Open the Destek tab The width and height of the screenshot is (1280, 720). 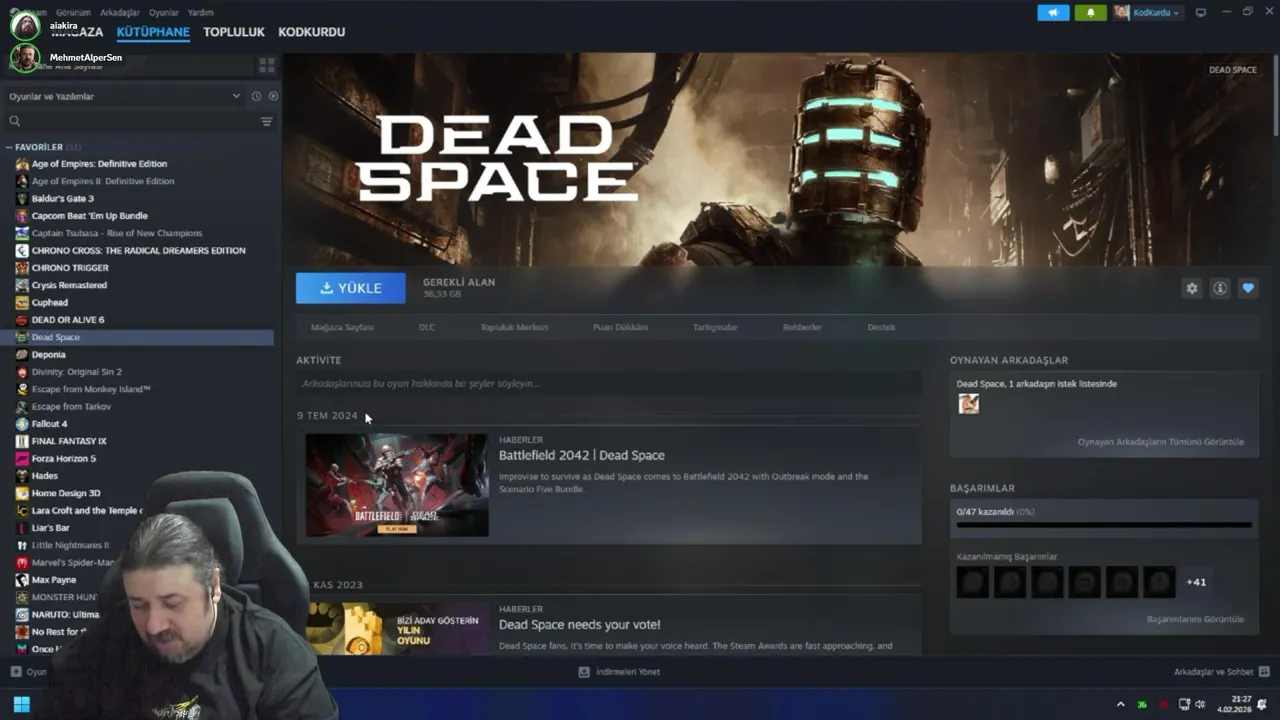[881, 327]
